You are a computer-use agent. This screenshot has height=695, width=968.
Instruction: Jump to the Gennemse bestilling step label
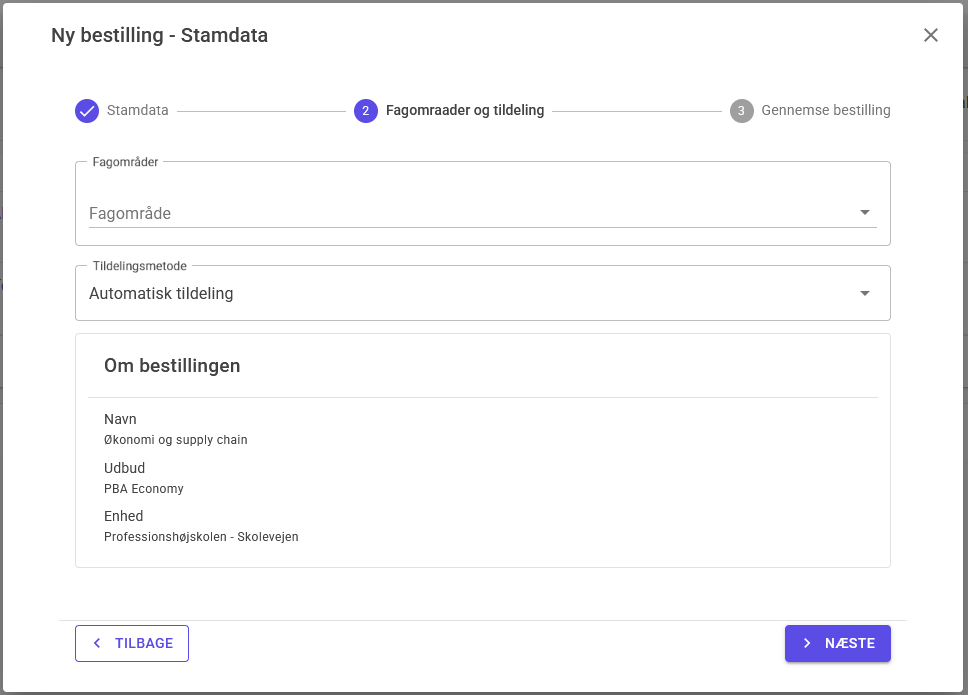coord(825,111)
